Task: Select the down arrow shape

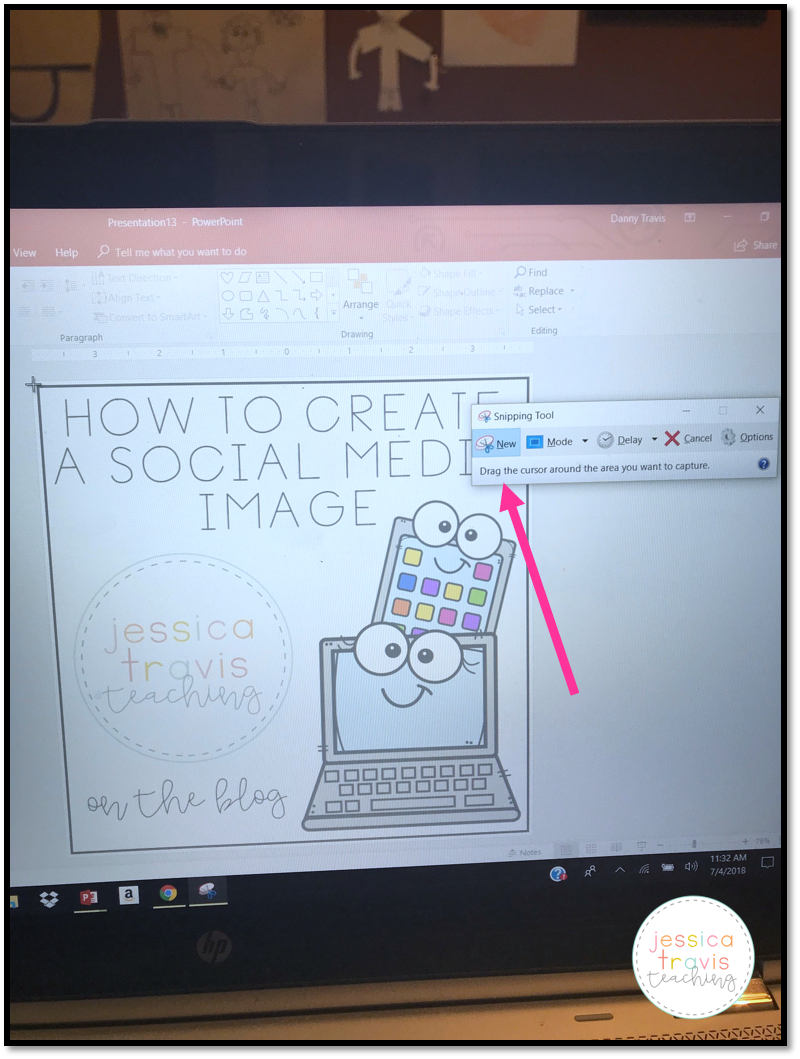Action: pos(228,314)
